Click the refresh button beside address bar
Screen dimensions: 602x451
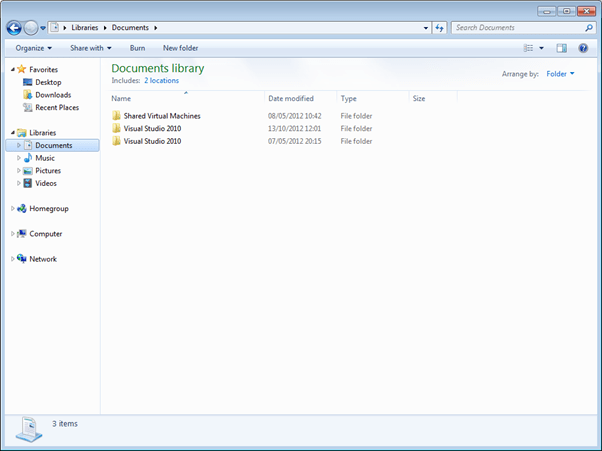point(439,28)
